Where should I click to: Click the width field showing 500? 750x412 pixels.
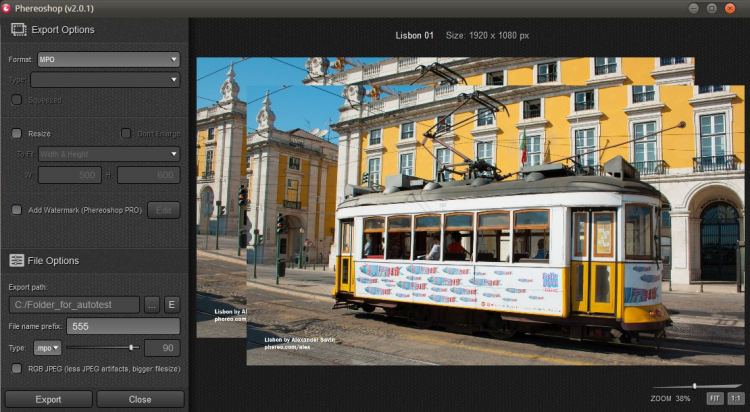pyautogui.click(x=70, y=175)
